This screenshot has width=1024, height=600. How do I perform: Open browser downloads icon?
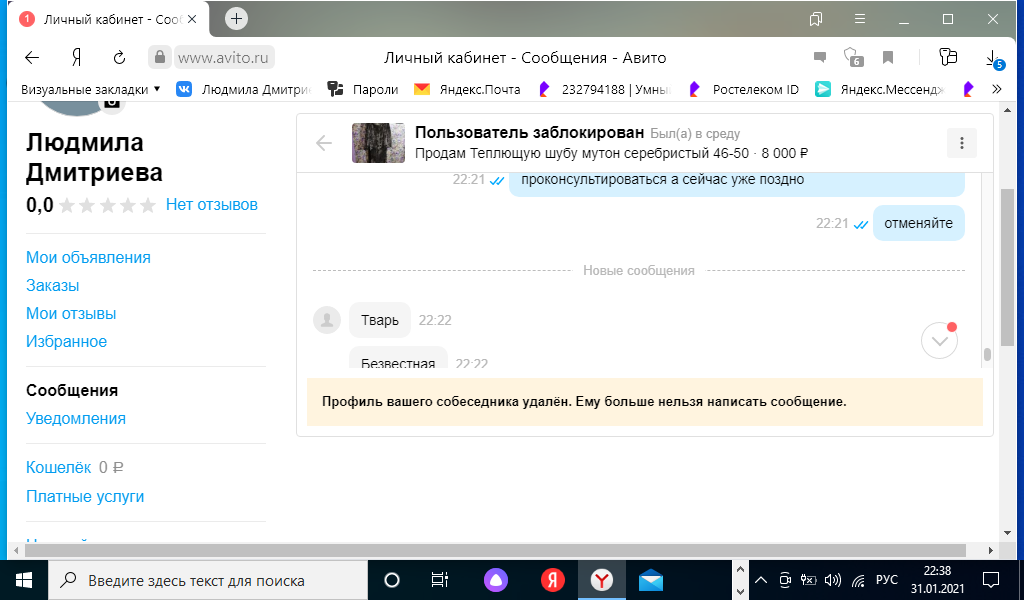point(992,57)
